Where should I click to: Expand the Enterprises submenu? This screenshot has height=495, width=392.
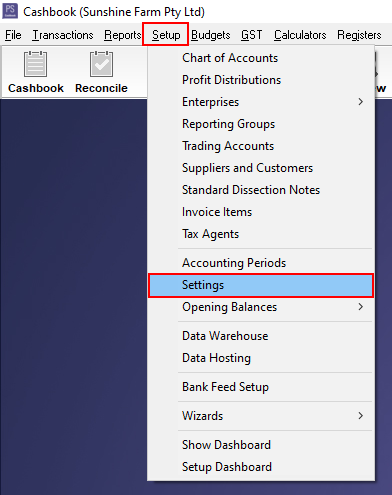tap(261, 102)
